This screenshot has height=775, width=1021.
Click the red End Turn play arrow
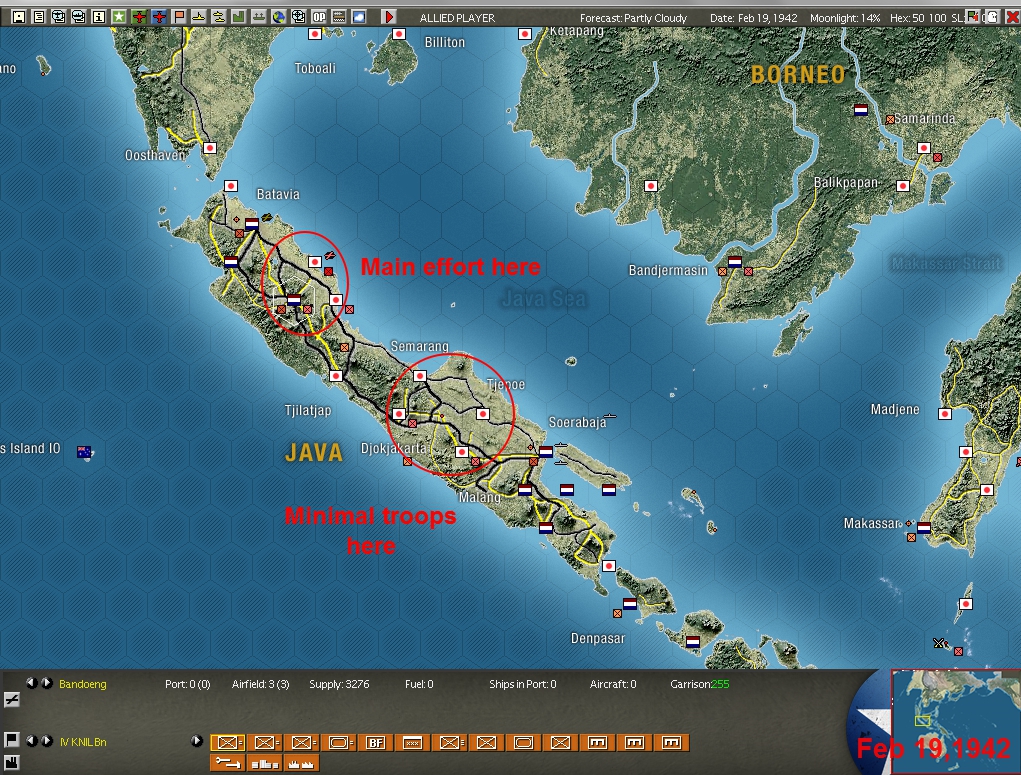tap(389, 17)
